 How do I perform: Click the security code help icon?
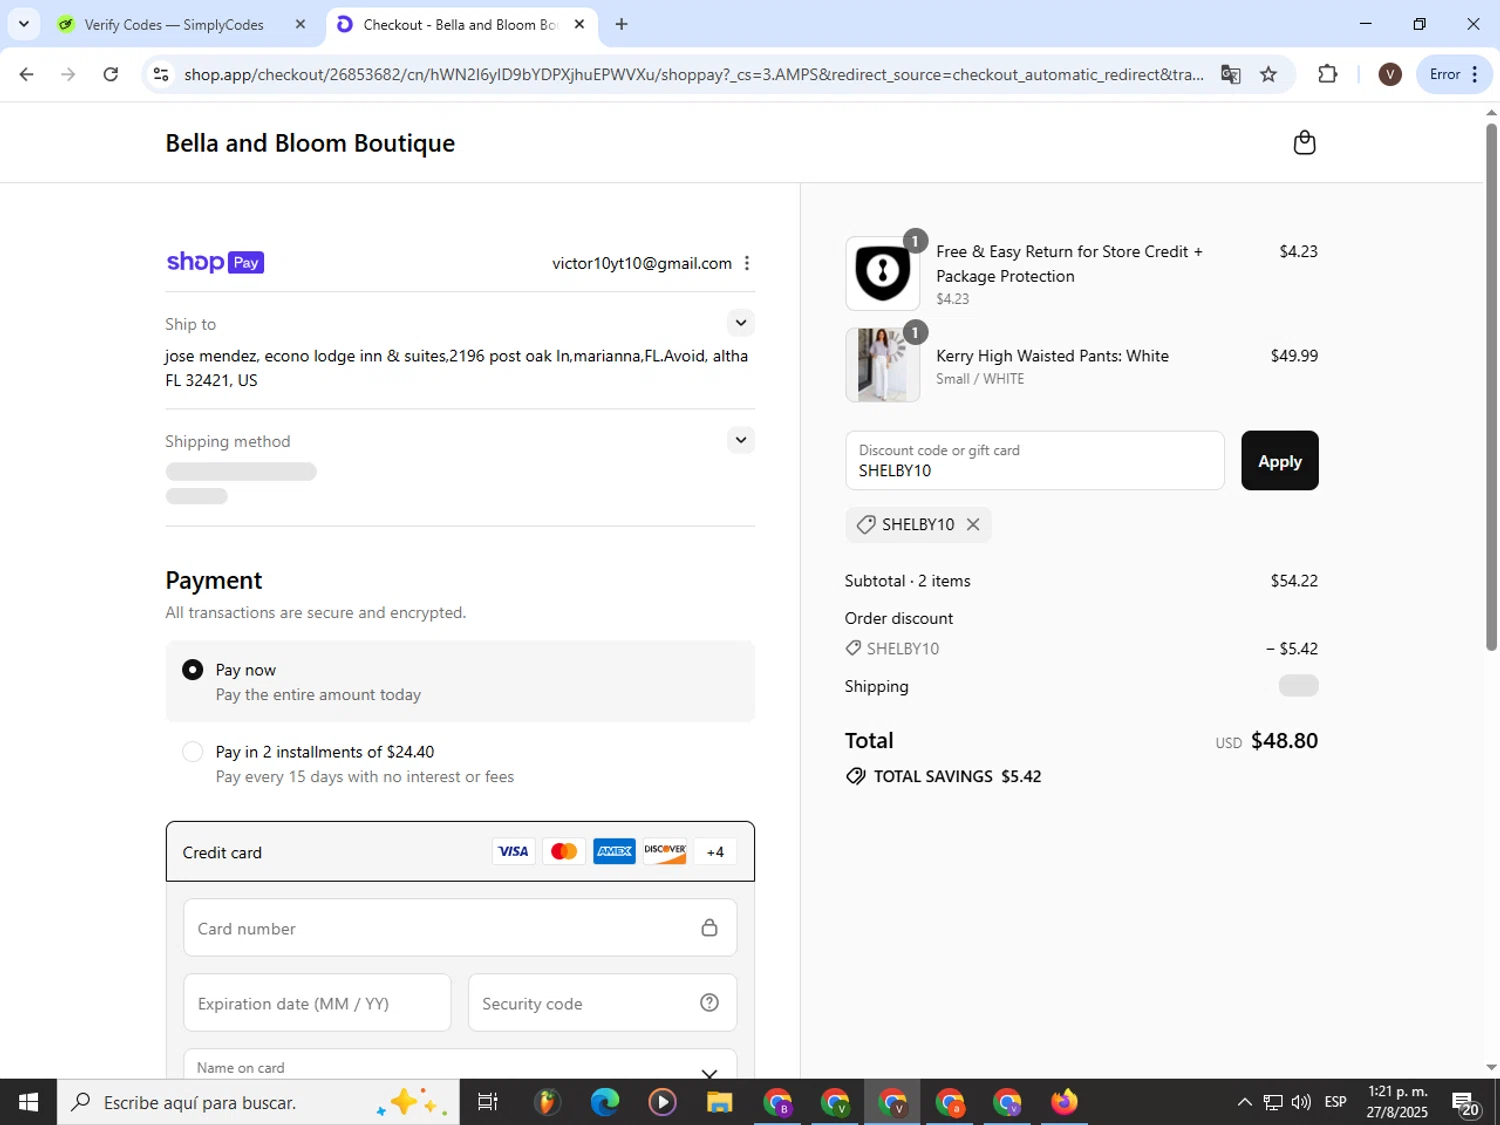coord(709,1002)
